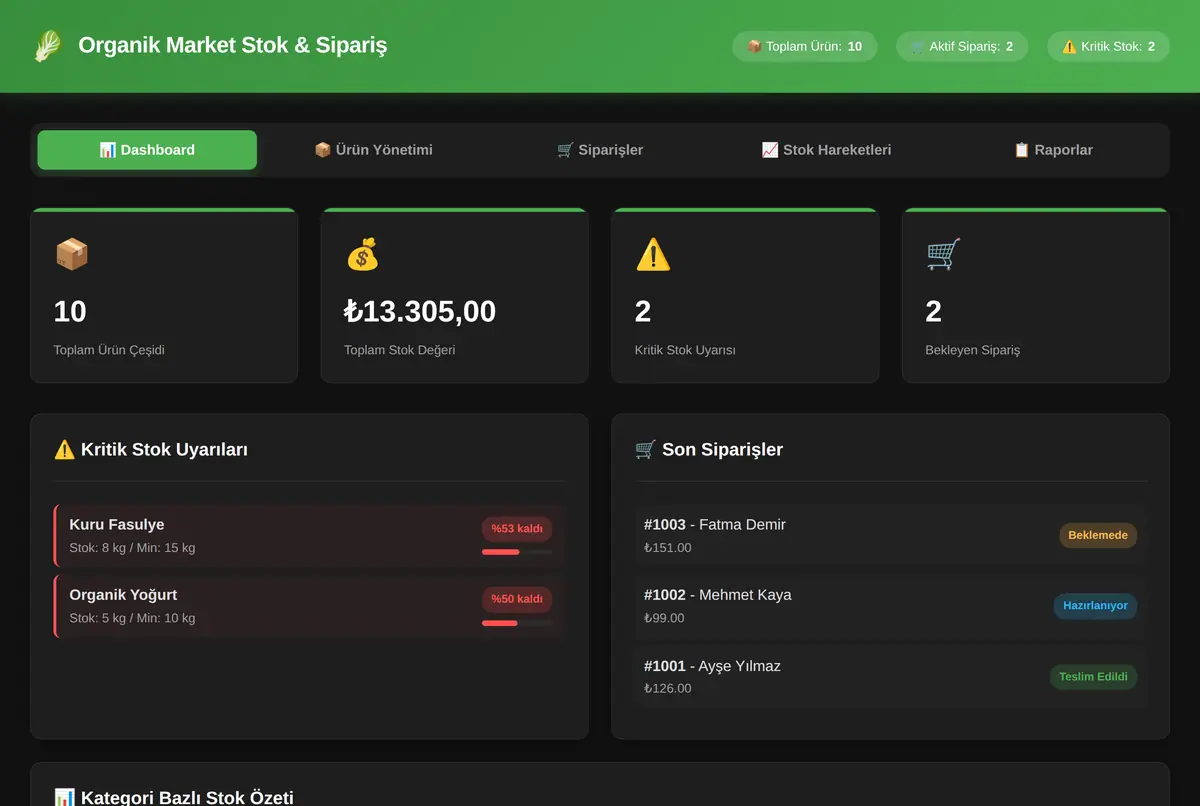
Task: Click the Aktif Sipariş header badge
Action: coord(962,46)
